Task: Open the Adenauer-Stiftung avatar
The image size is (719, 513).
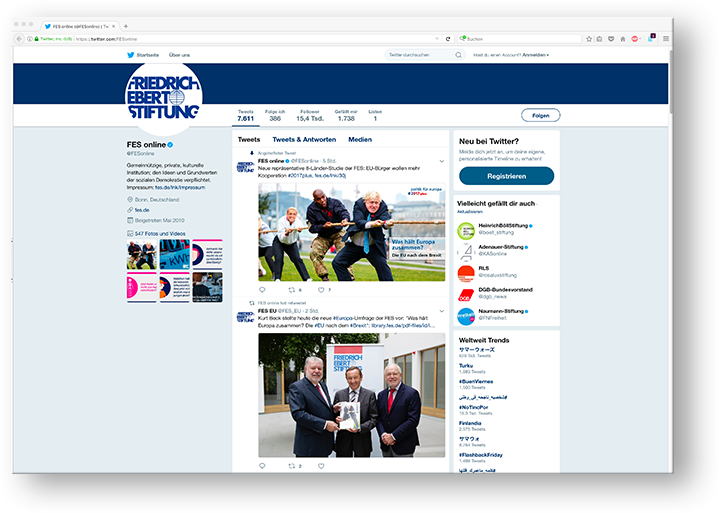Action: [466, 252]
